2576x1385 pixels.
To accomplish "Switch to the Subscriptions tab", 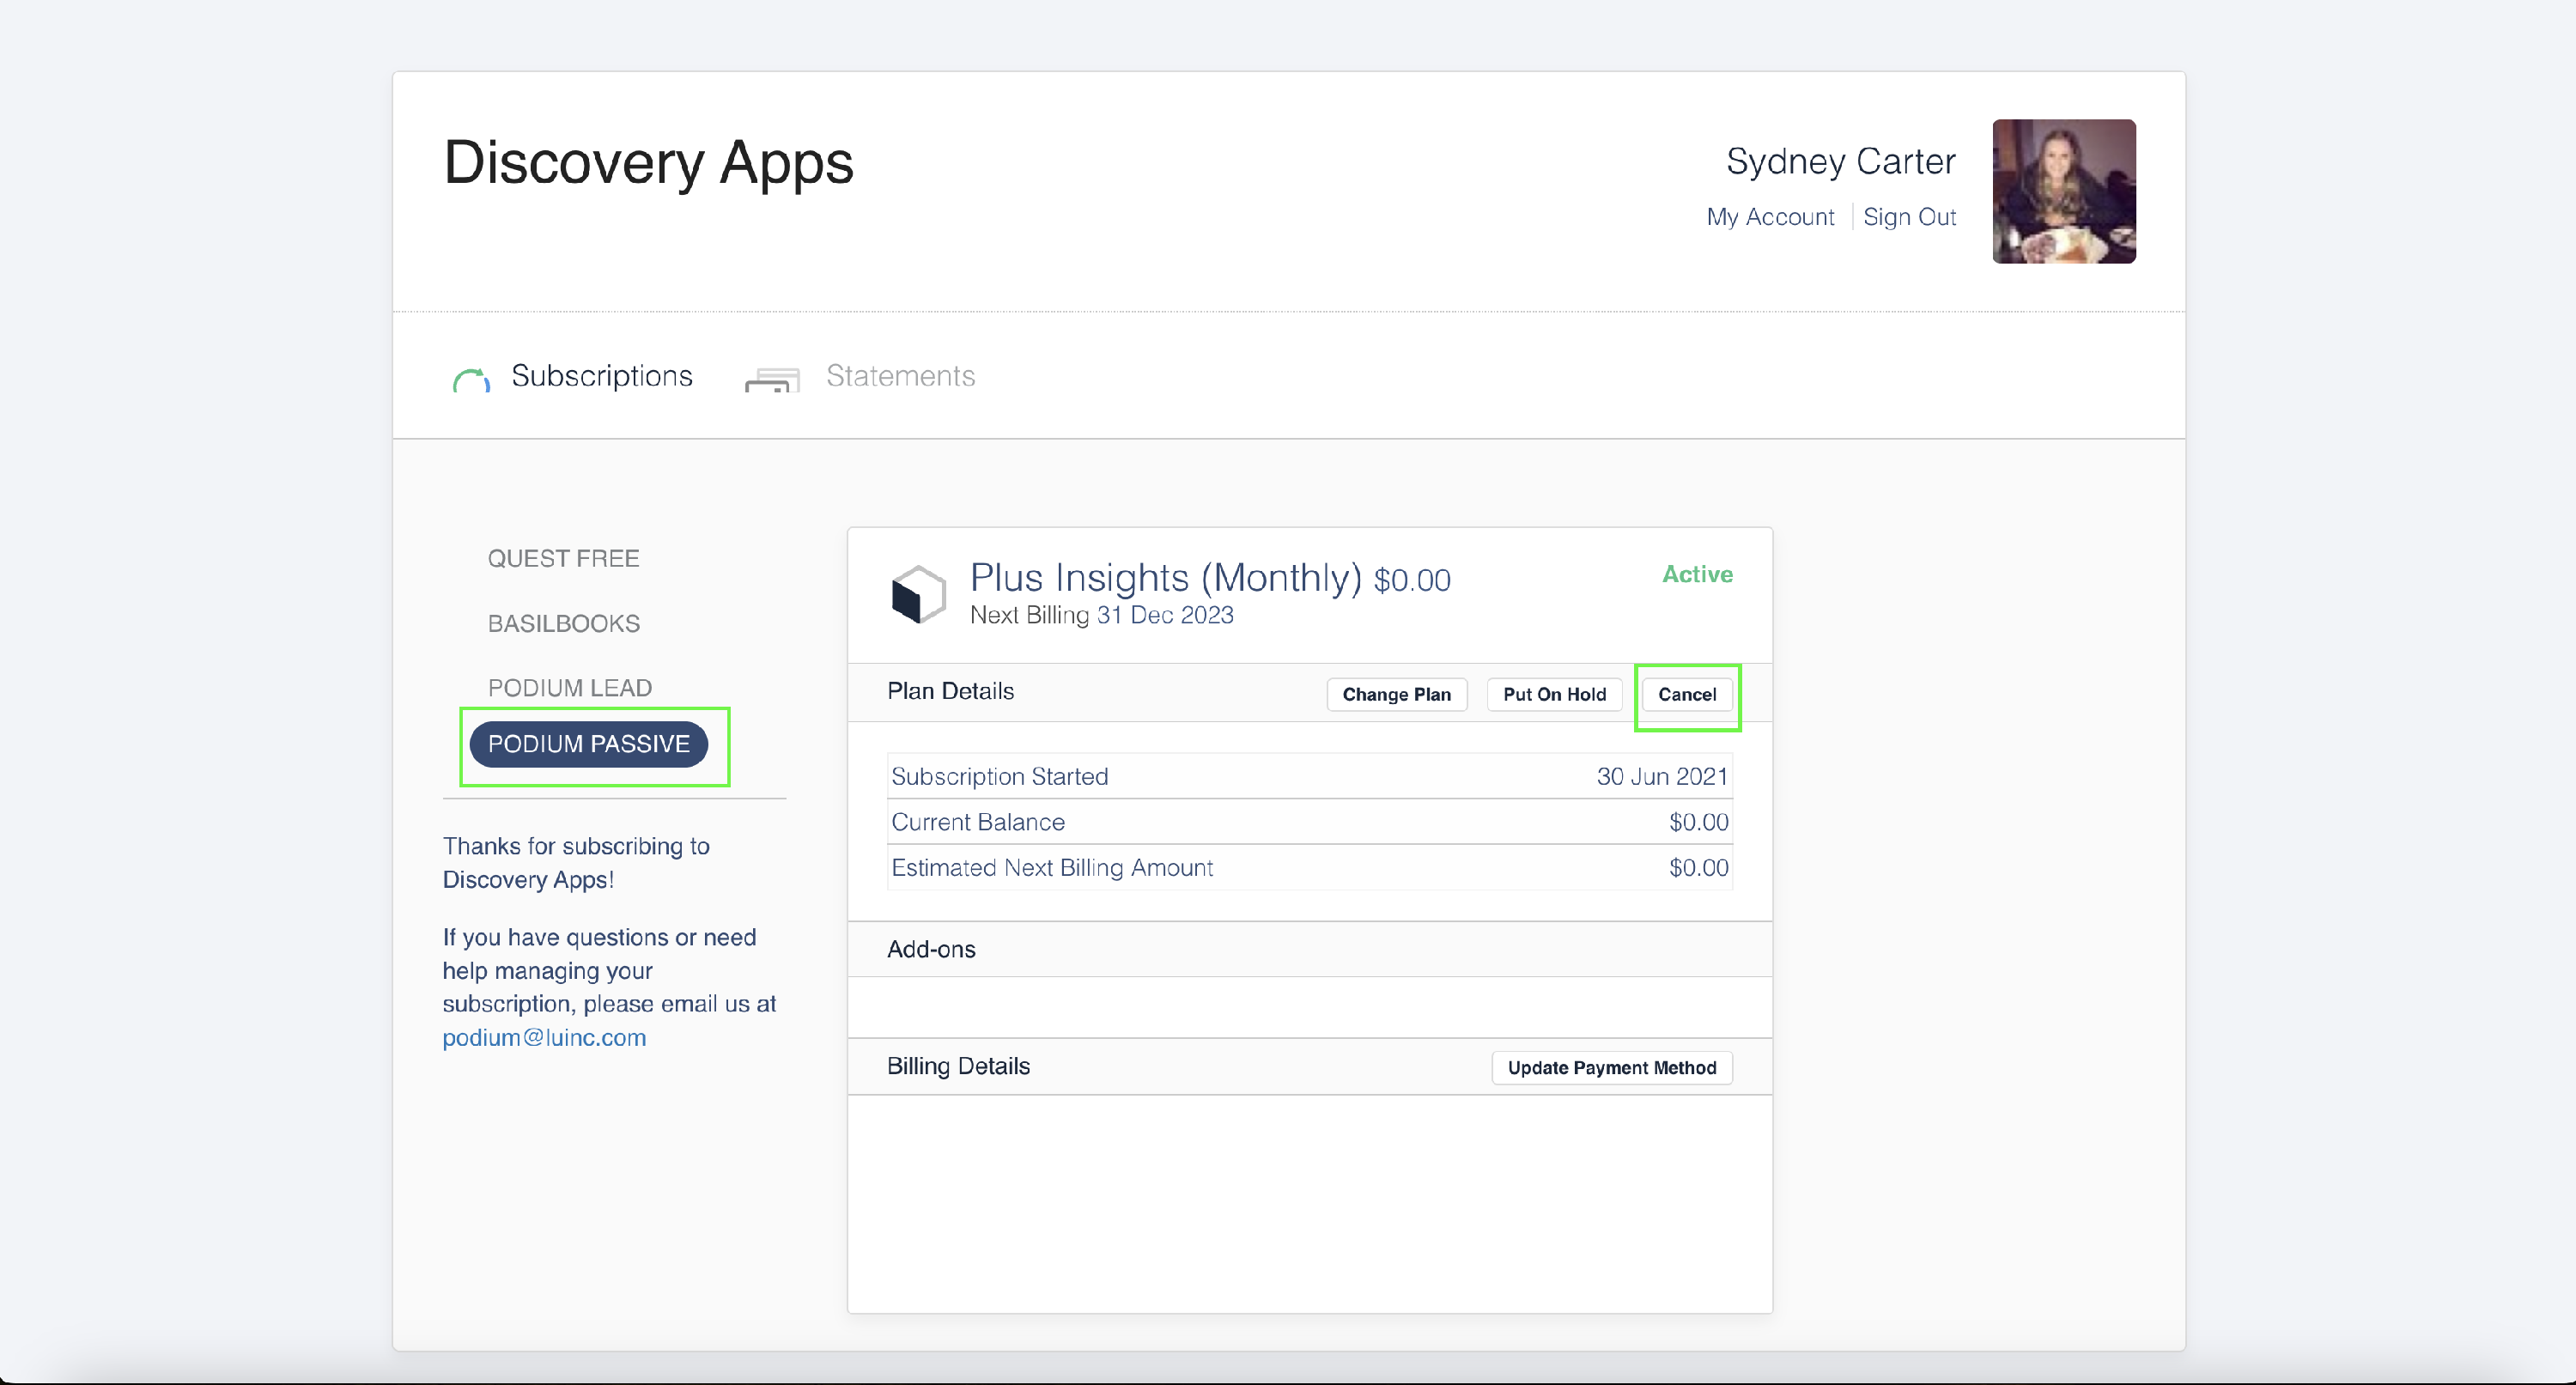I will pyautogui.click(x=601, y=376).
